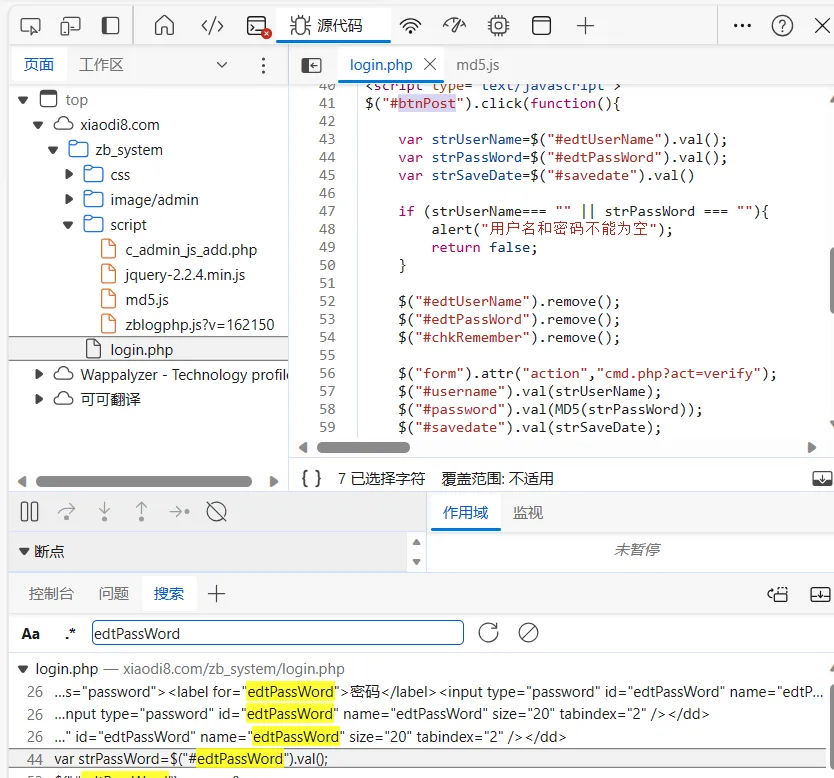The width and height of the screenshot is (834, 778).
Task: Click the pretty print braces icon
Action: tap(312, 478)
